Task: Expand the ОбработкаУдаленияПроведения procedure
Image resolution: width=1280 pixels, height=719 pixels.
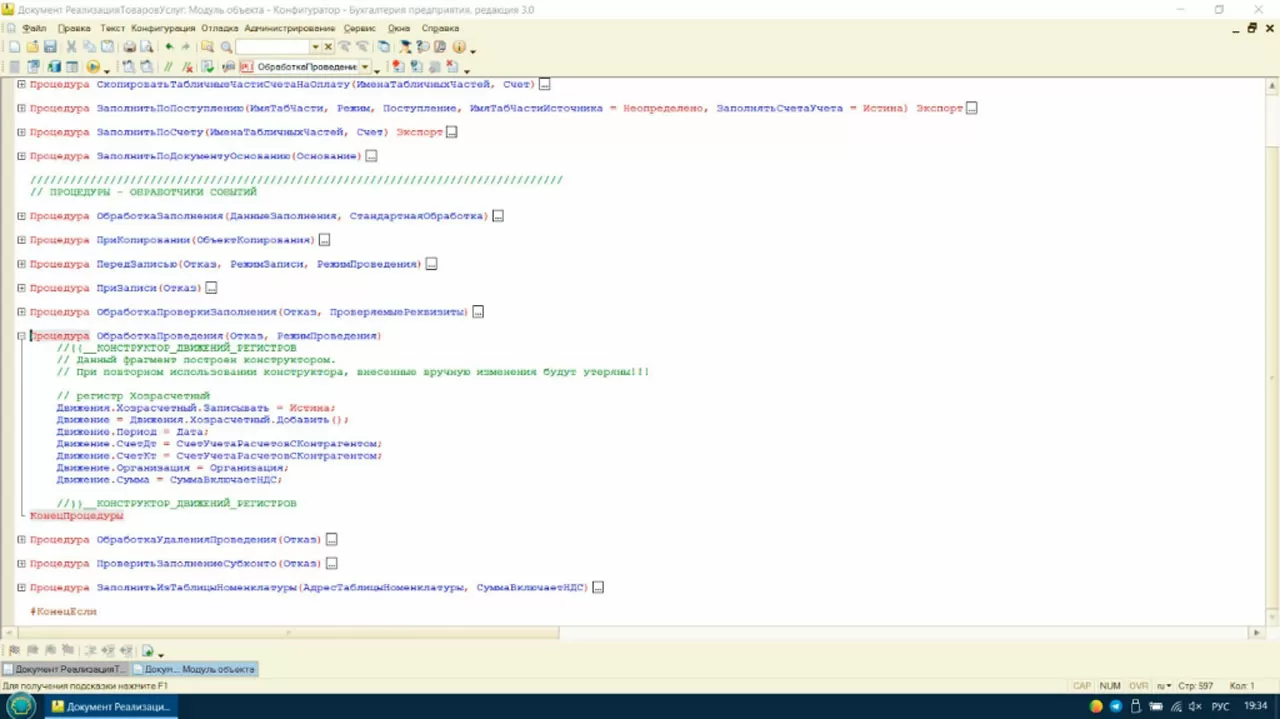Action: (x=22, y=540)
